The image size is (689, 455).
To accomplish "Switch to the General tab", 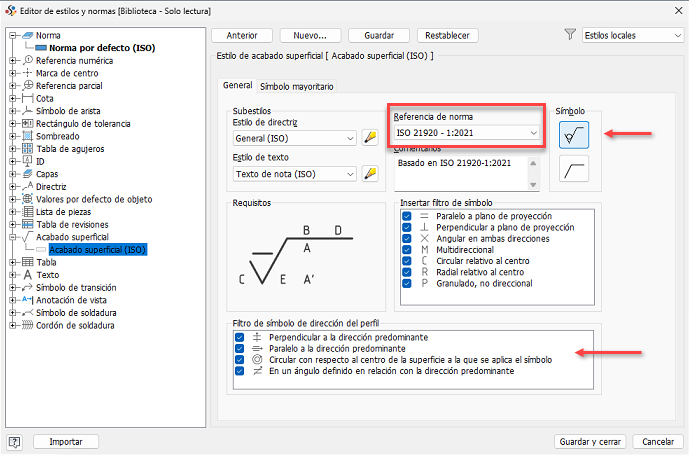I will coord(237,85).
